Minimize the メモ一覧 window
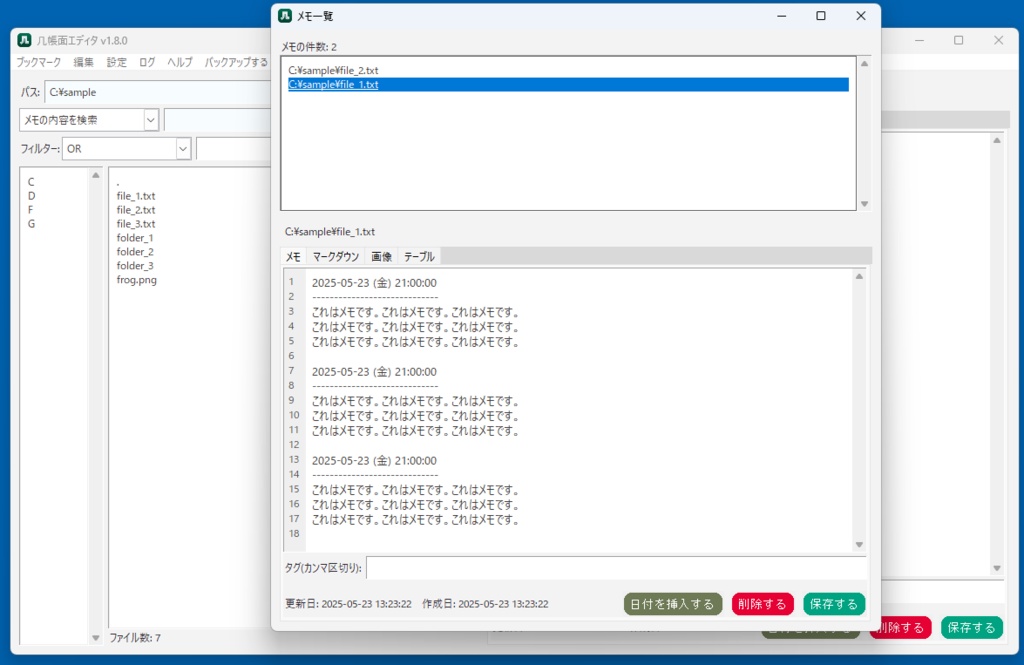The height and width of the screenshot is (665, 1024). (782, 16)
